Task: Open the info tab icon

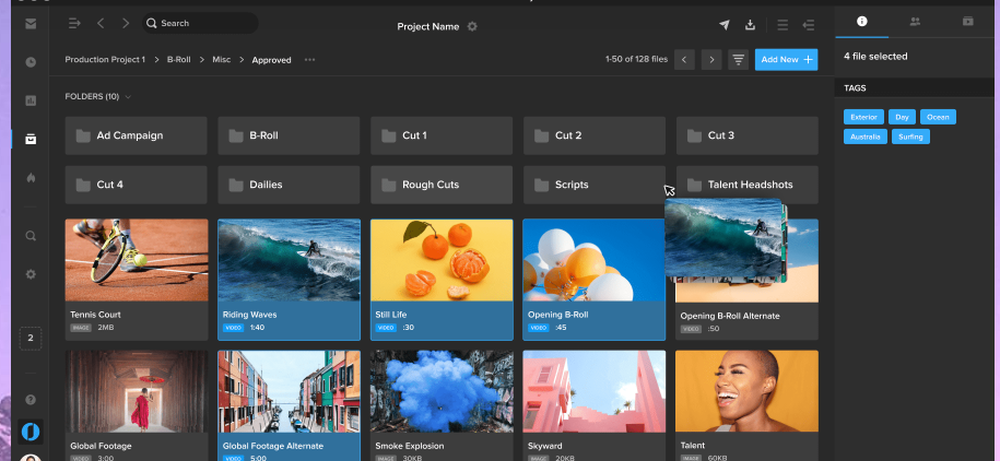Action: click(x=862, y=21)
